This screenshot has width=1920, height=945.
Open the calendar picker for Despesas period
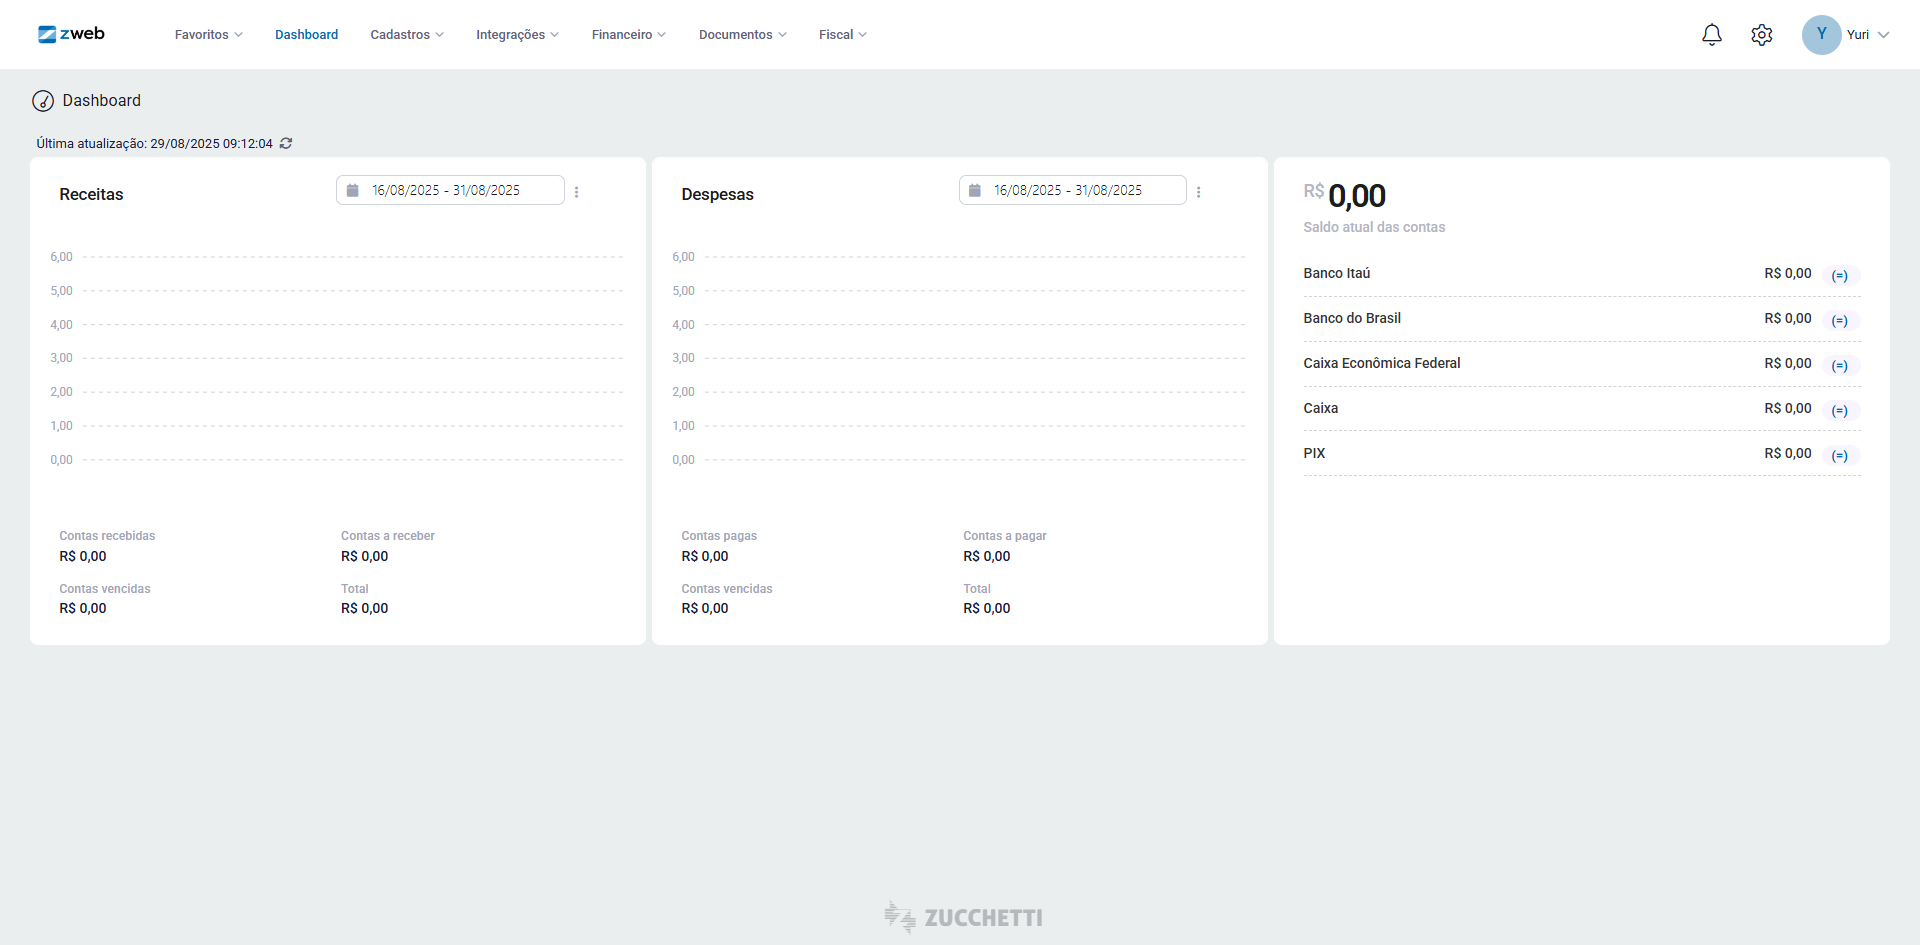[x=975, y=189]
